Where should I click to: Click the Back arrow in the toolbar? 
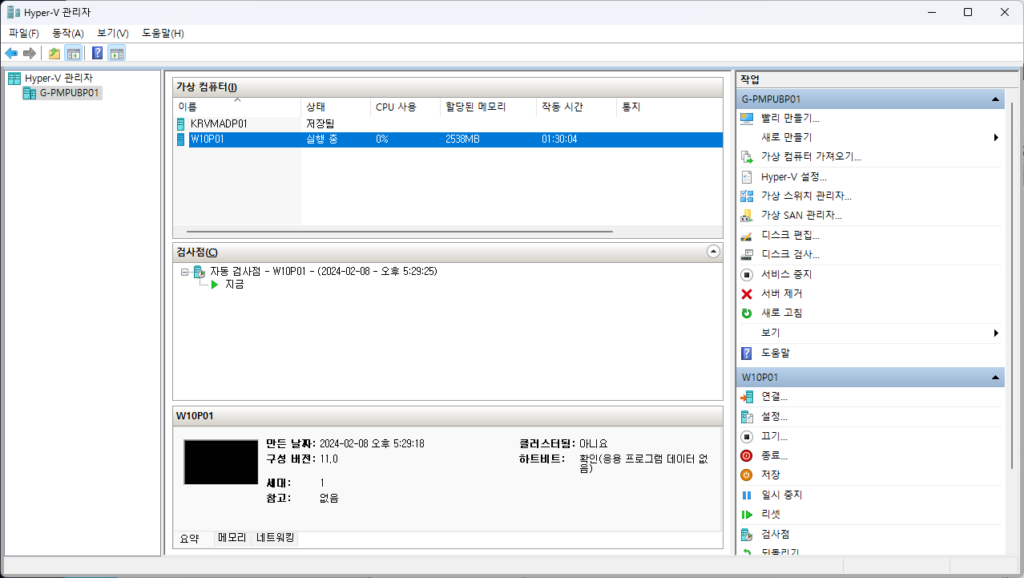pos(11,54)
